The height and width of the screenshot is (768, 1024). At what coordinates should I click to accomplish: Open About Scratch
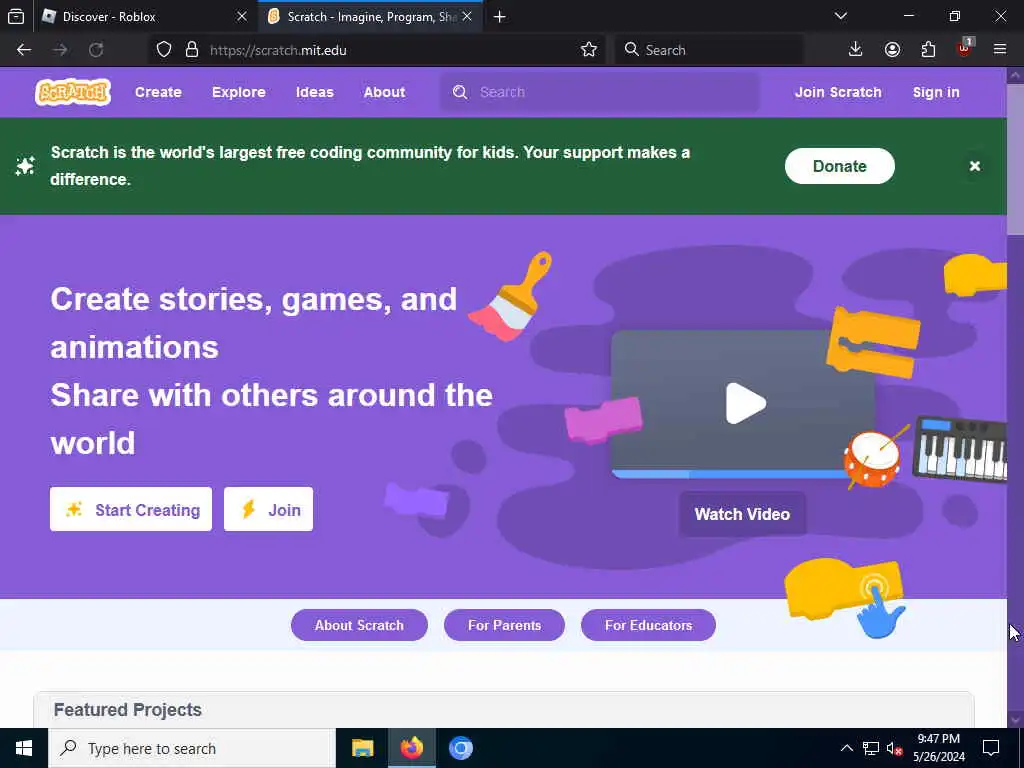click(x=359, y=625)
